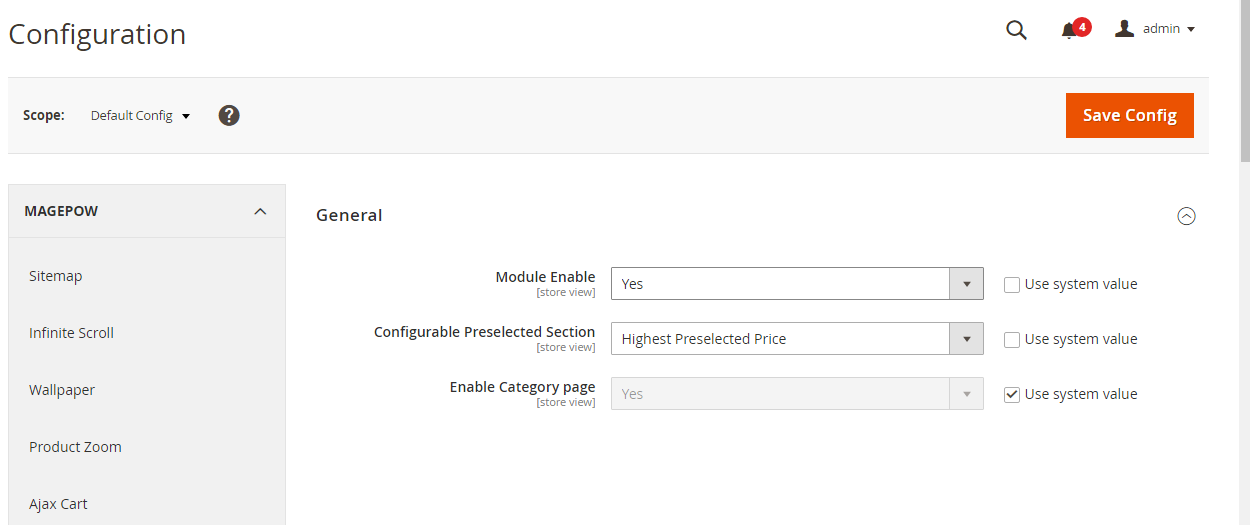1250x525 pixels.
Task: Uncheck Enable Category page system value box
Action: 1012,394
